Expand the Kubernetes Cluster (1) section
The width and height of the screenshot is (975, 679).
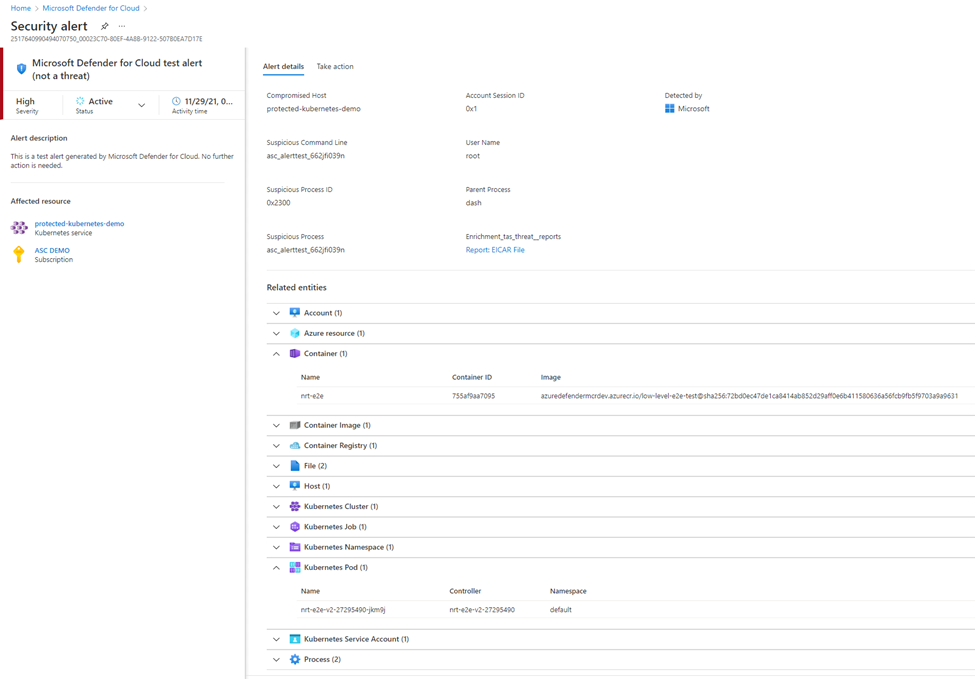click(276, 506)
